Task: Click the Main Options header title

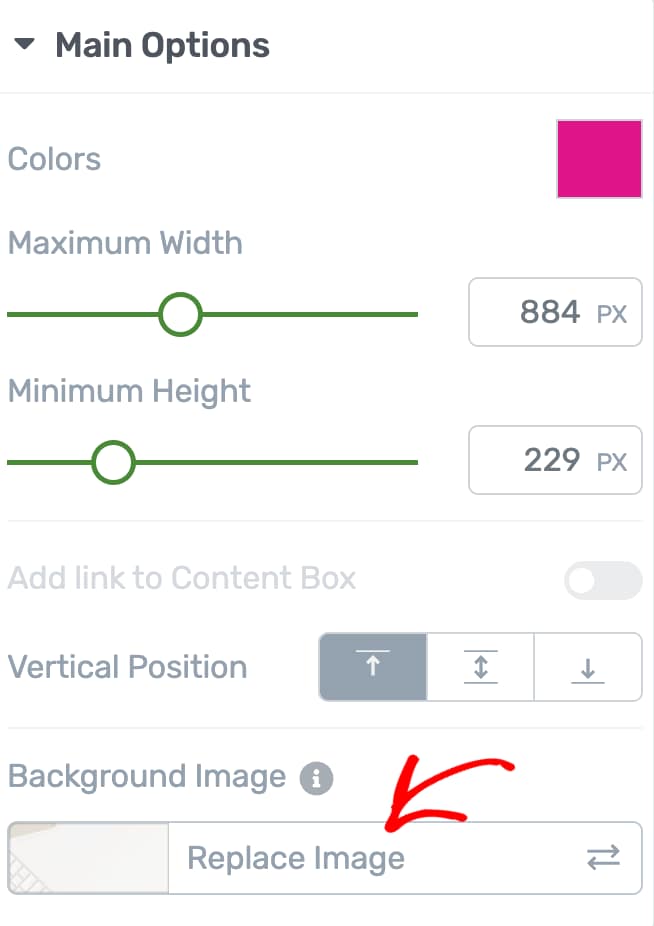Action: pos(162,46)
